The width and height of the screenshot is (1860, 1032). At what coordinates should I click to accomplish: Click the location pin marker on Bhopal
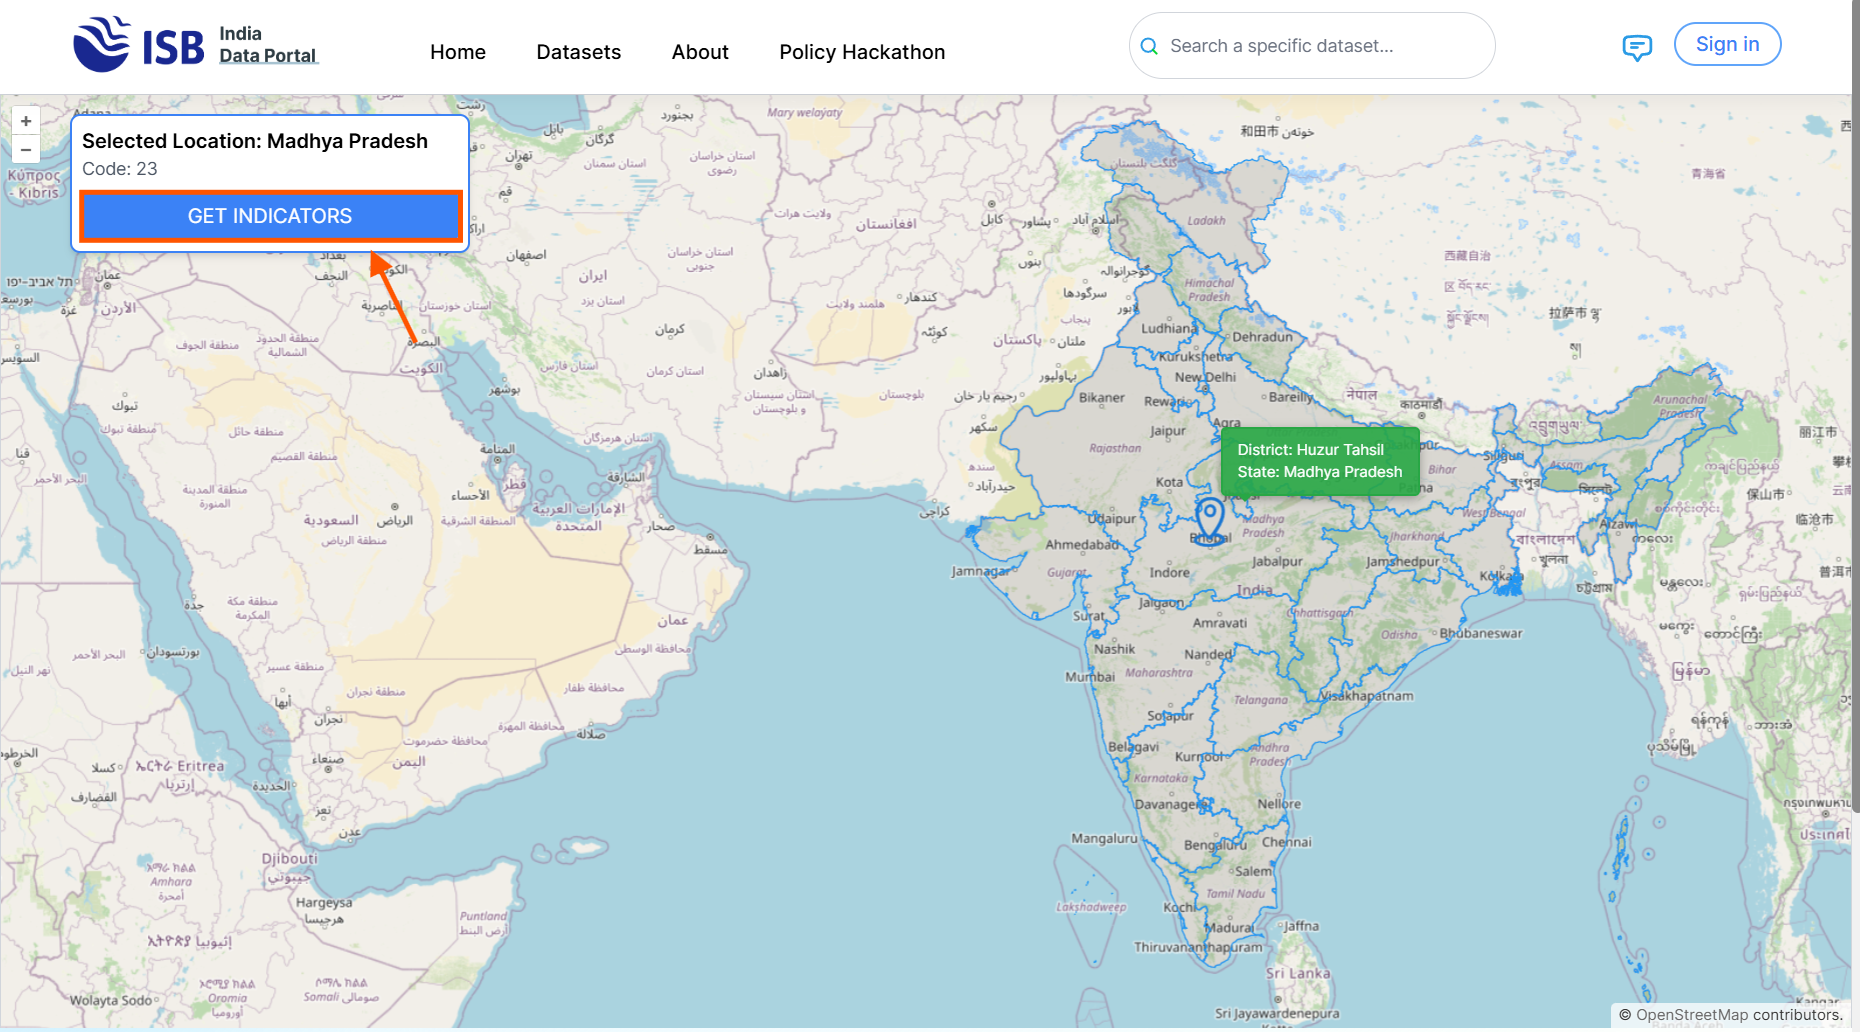point(1210,518)
